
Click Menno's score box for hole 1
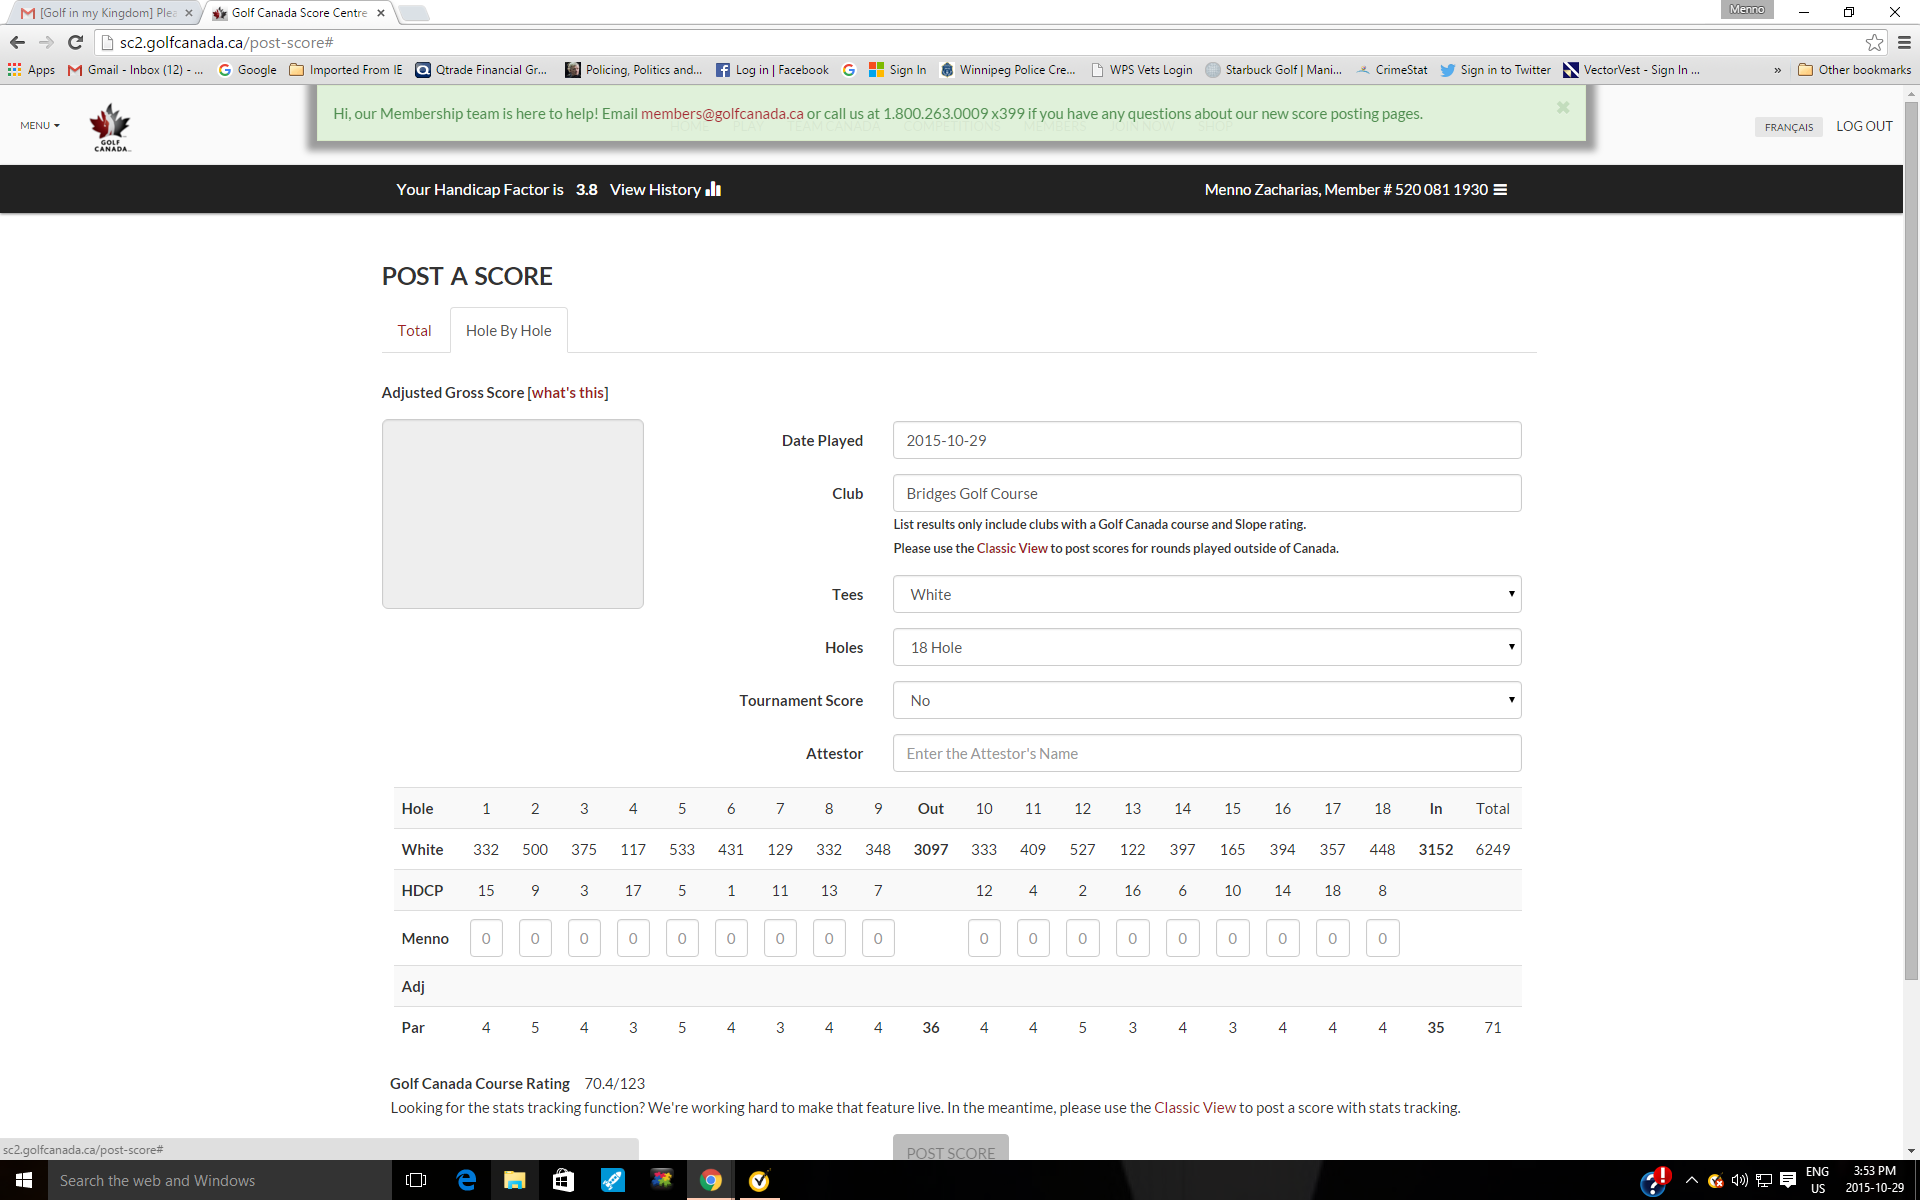click(x=486, y=938)
